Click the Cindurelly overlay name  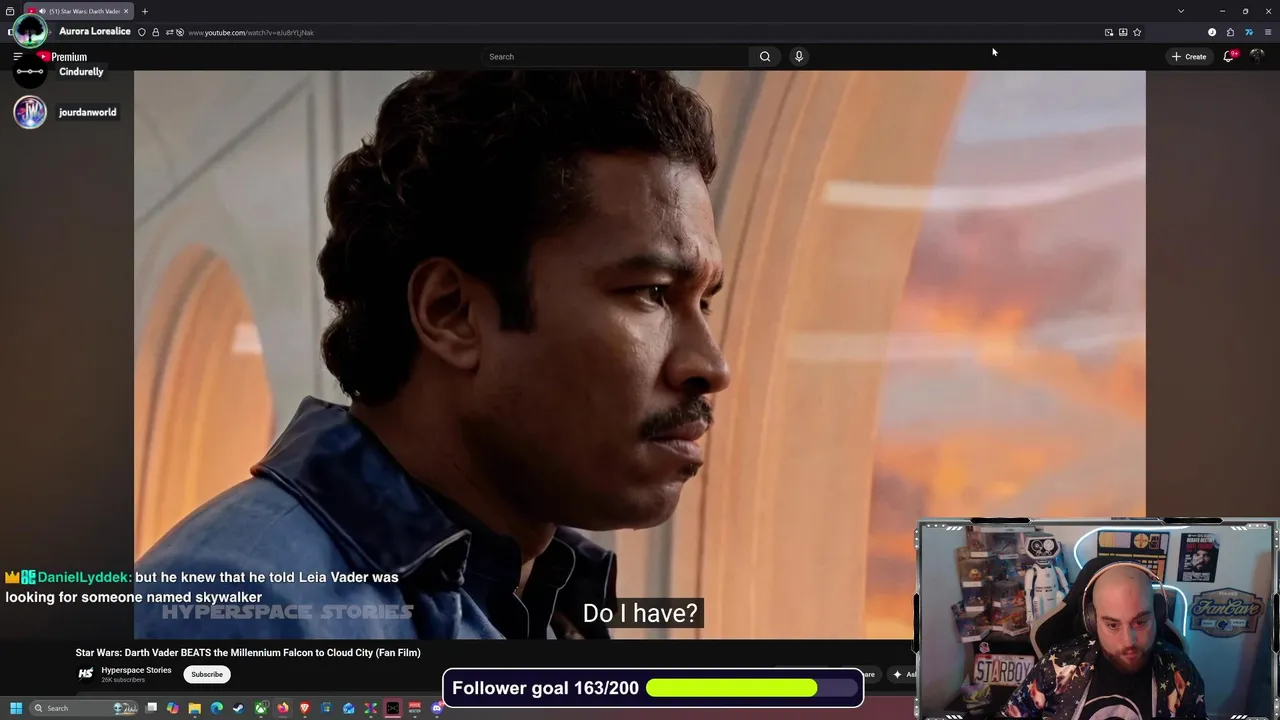(81, 72)
